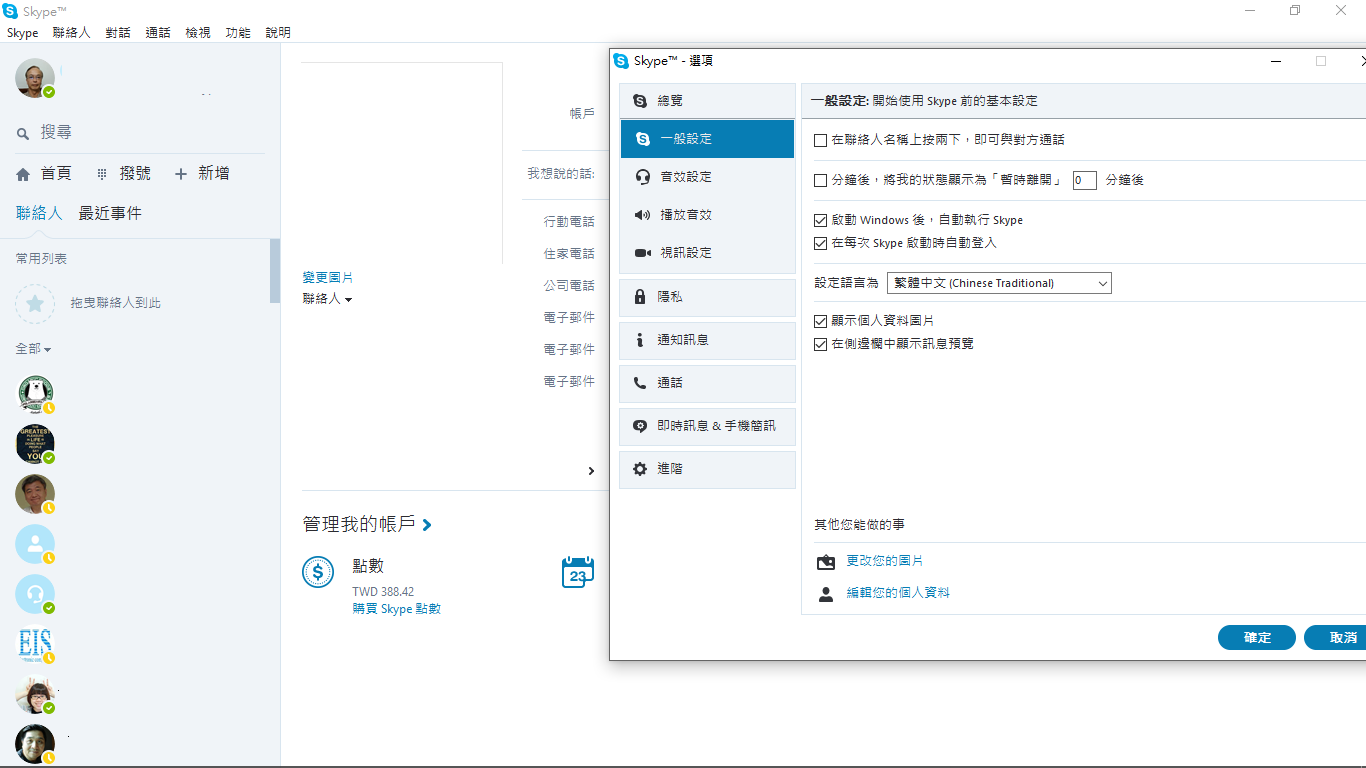Toggle 啟動 Windows 後自動執行 Skype checkbox
Screen dimensions: 1366x768
click(x=821, y=220)
